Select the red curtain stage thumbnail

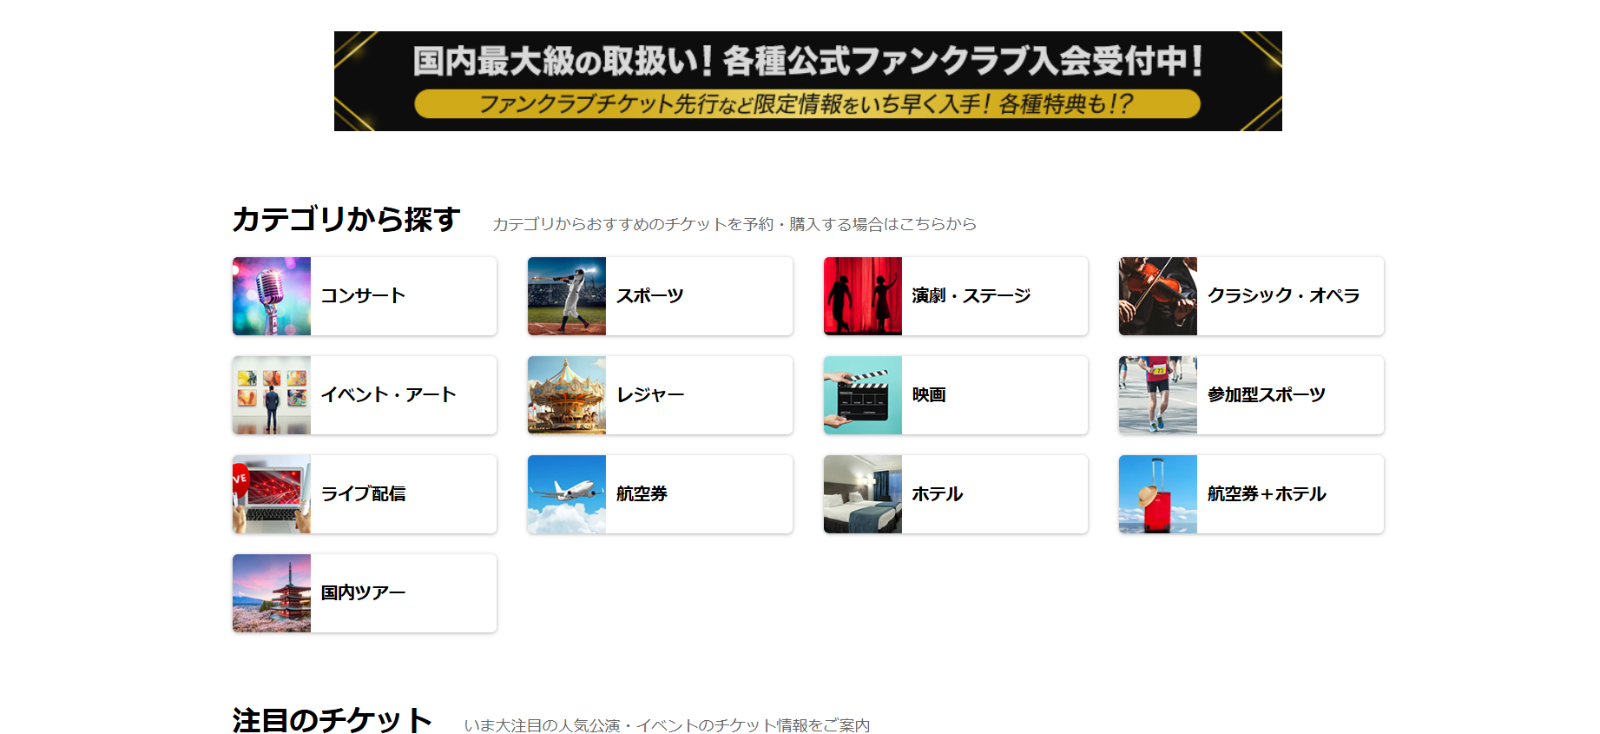[862, 296]
